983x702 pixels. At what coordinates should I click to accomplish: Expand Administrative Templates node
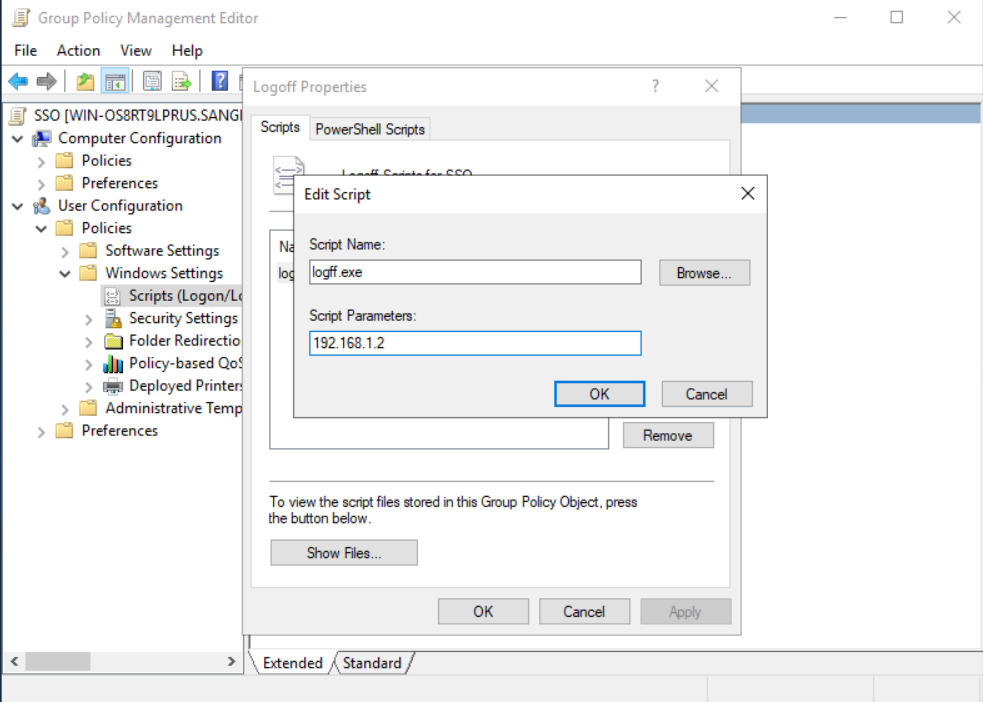coord(65,409)
